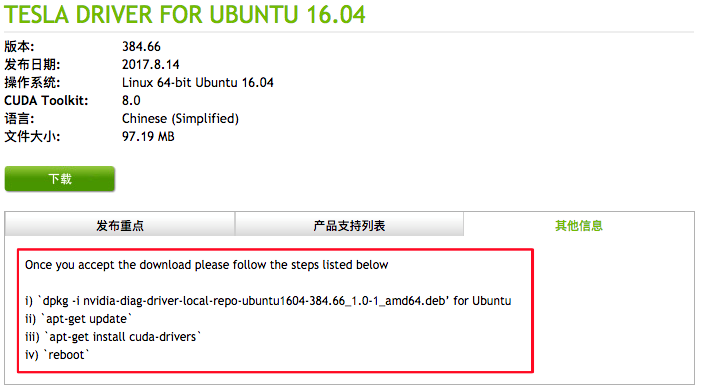The width and height of the screenshot is (702, 392).
Task: Click the 'Once you accept the download' sentence
Action: click(206, 265)
